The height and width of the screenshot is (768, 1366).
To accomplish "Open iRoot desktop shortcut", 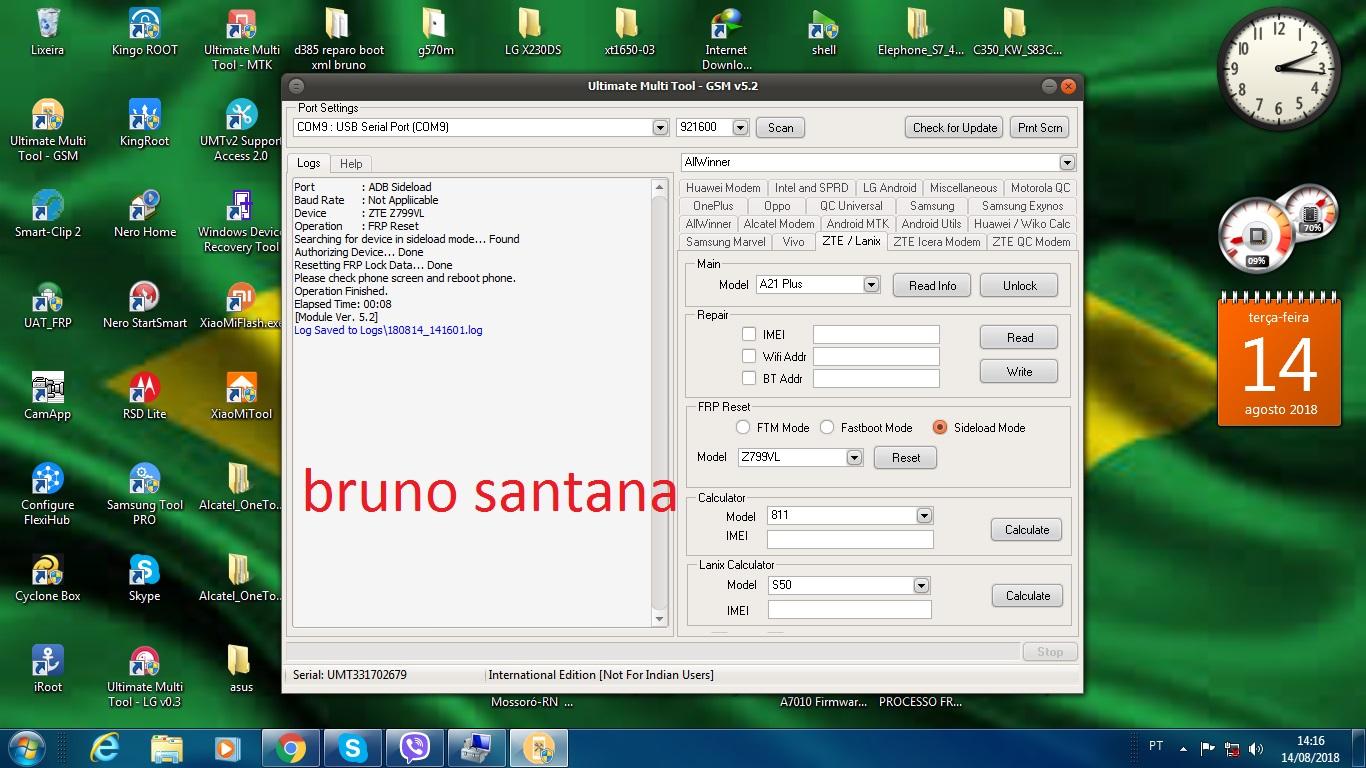I will pyautogui.click(x=47, y=669).
